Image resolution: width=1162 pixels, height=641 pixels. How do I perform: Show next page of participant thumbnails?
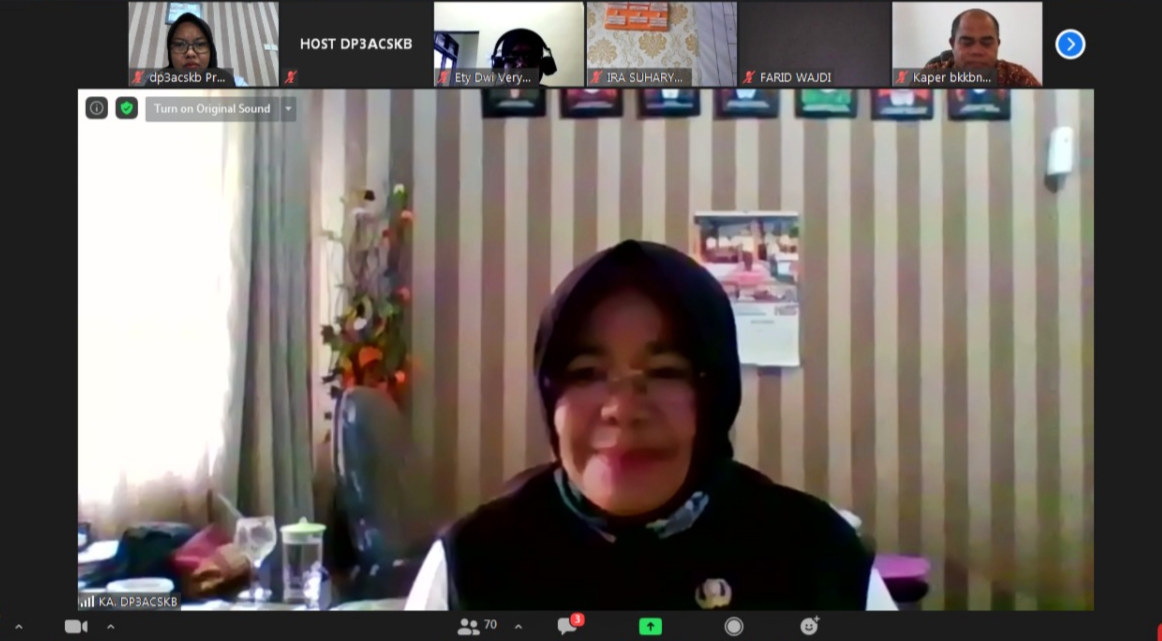coord(1070,44)
